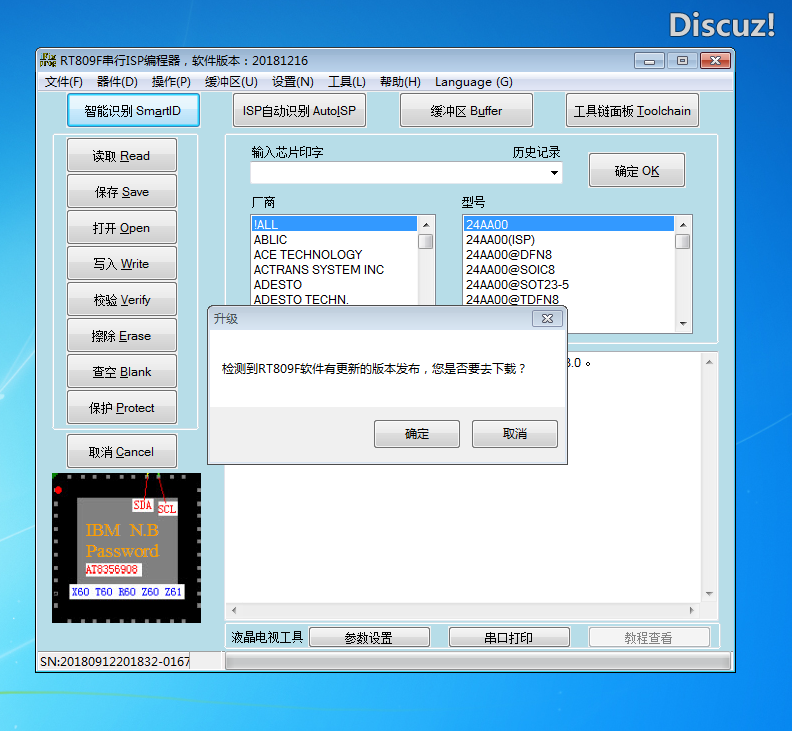Viewport: 792px width, 731px height.
Task: Click the 保护 Protect button
Action: pyautogui.click(x=122, y=407)
